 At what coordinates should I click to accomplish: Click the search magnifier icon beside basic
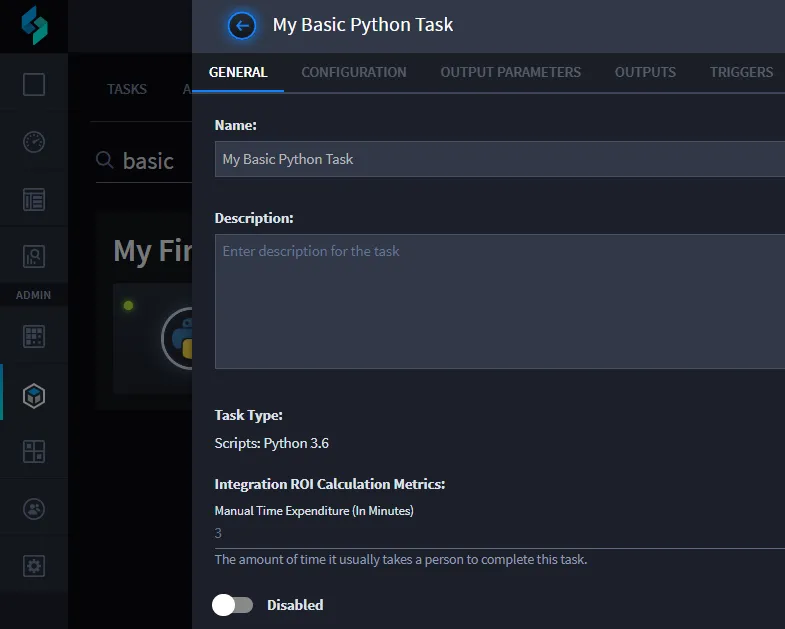[x=105, y=160]
